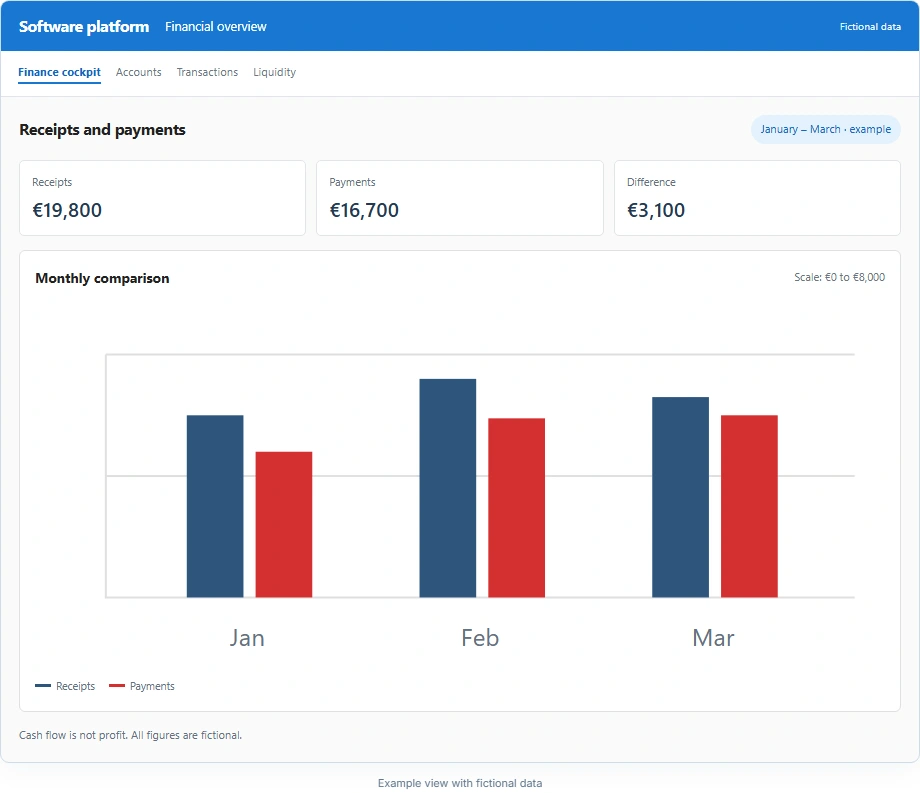Select the Receipts summary card

click(163, 198)
